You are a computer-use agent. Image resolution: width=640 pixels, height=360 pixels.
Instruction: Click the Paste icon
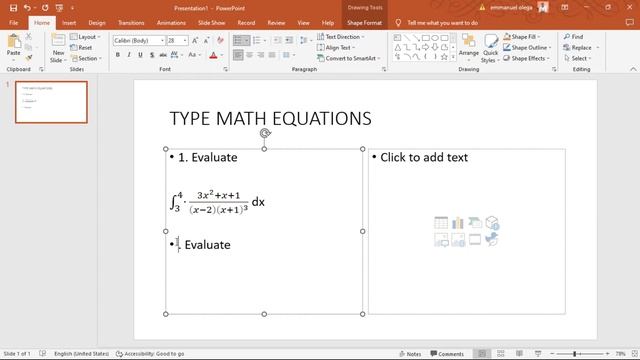click(13, 41)
